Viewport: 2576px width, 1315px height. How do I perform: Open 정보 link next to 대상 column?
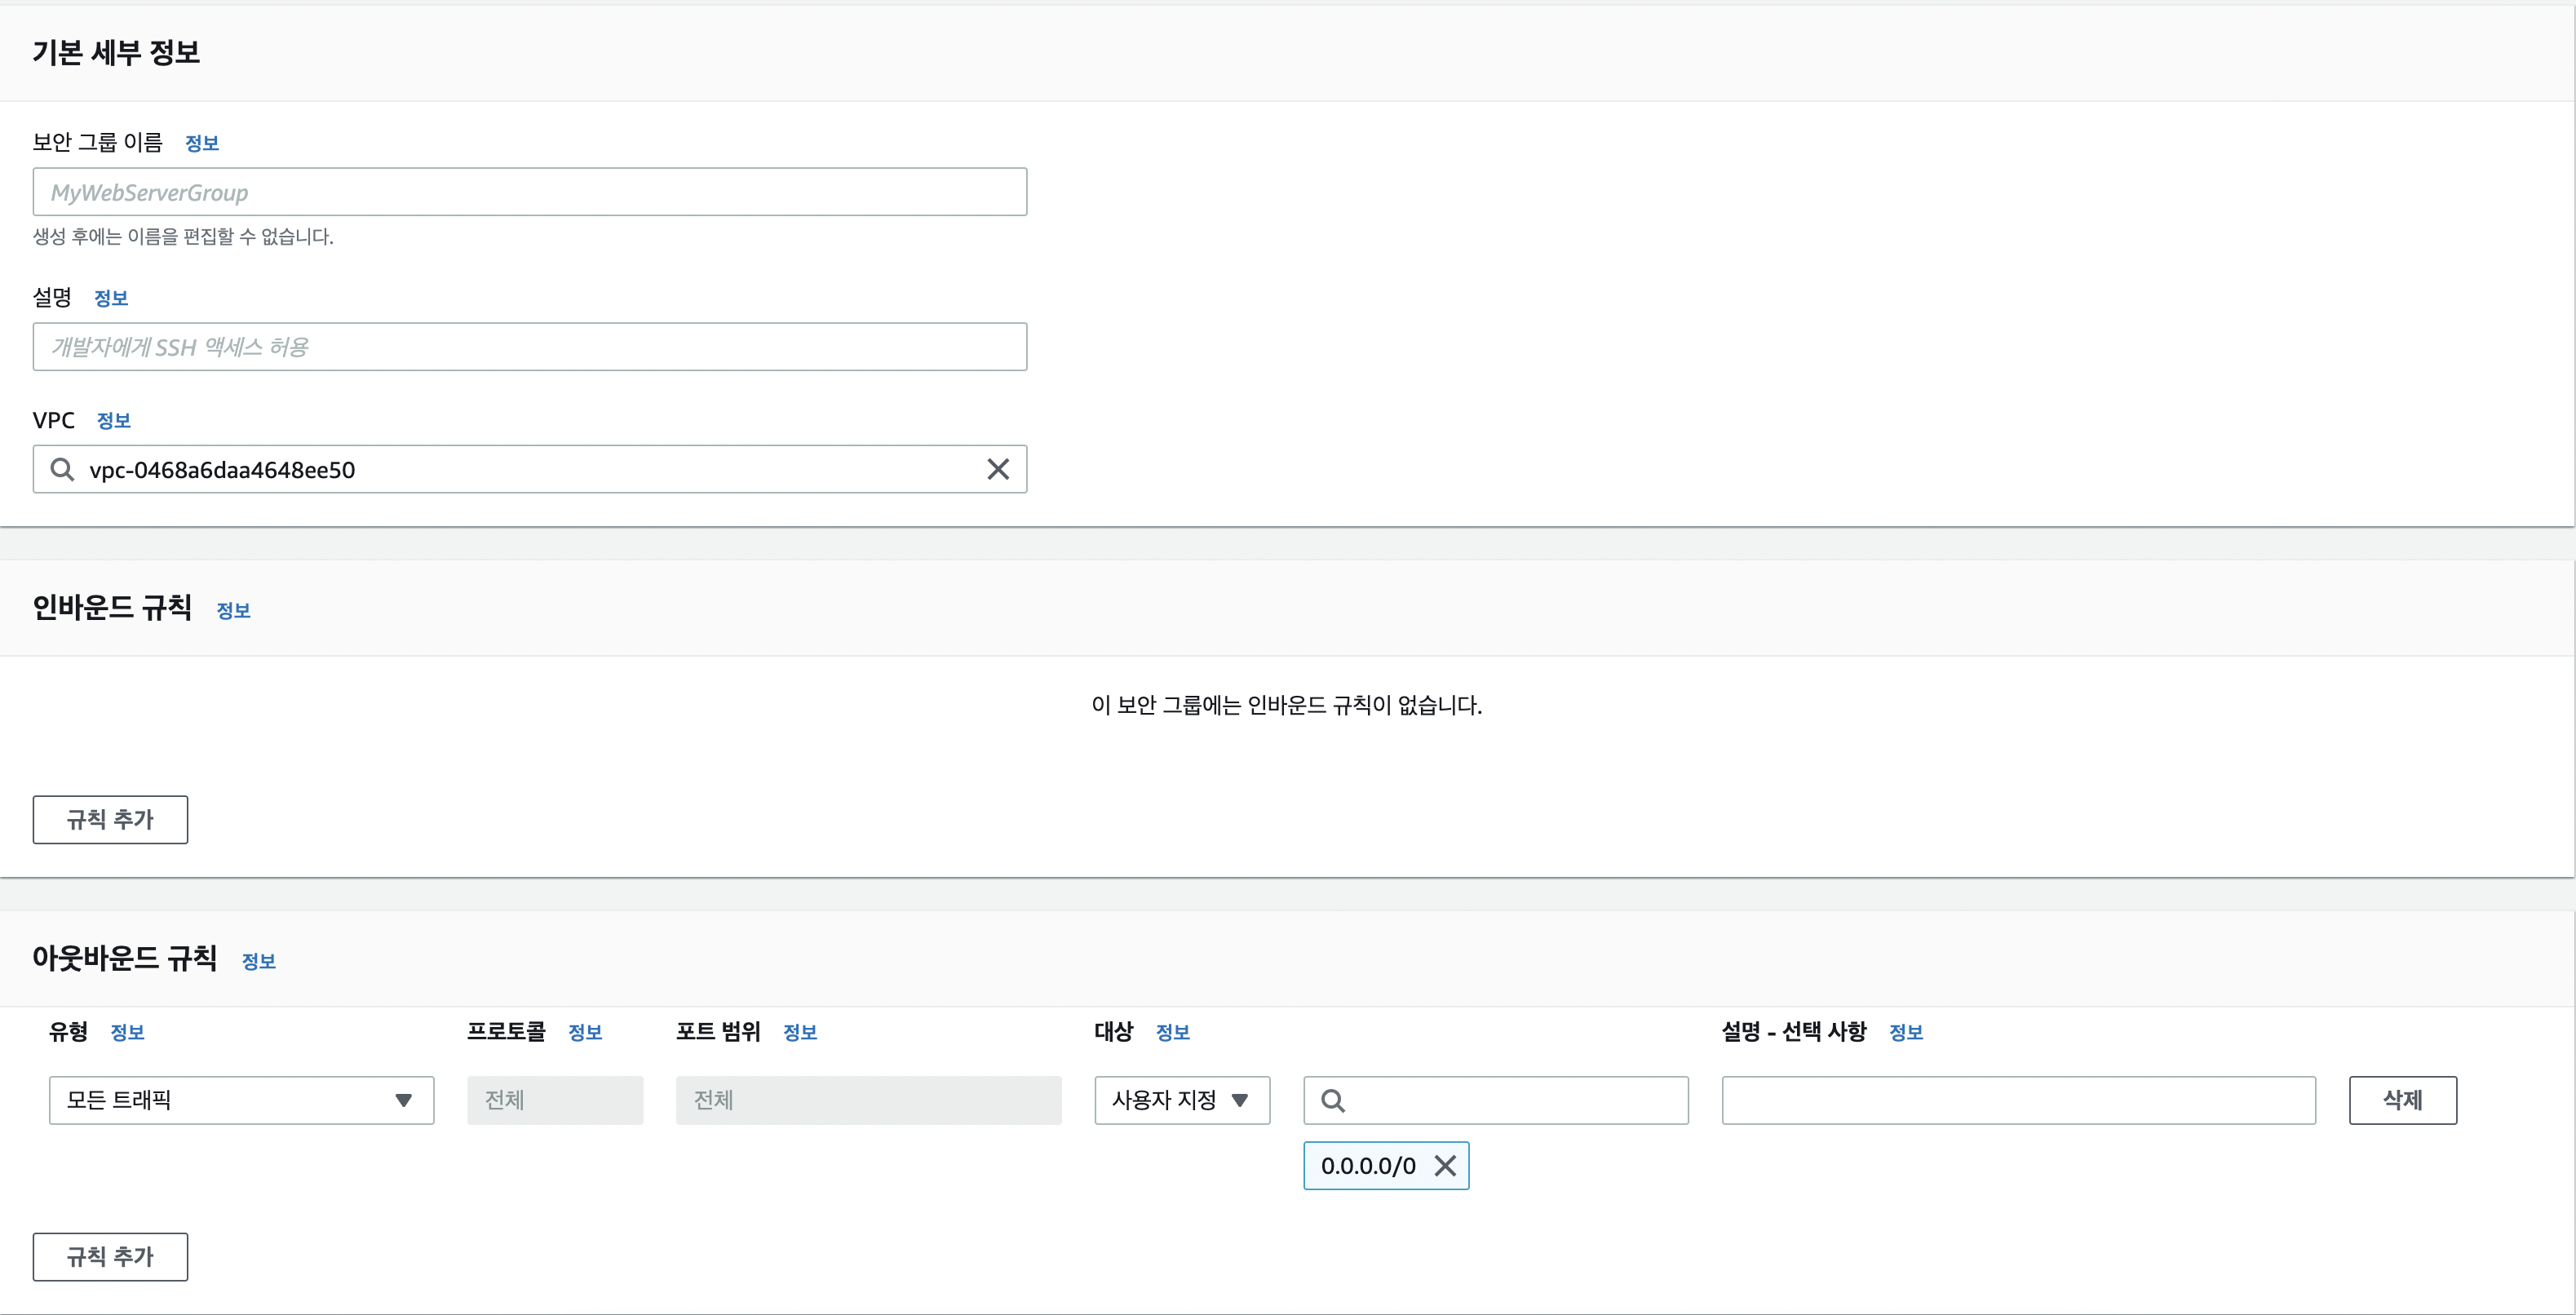1172,1032
